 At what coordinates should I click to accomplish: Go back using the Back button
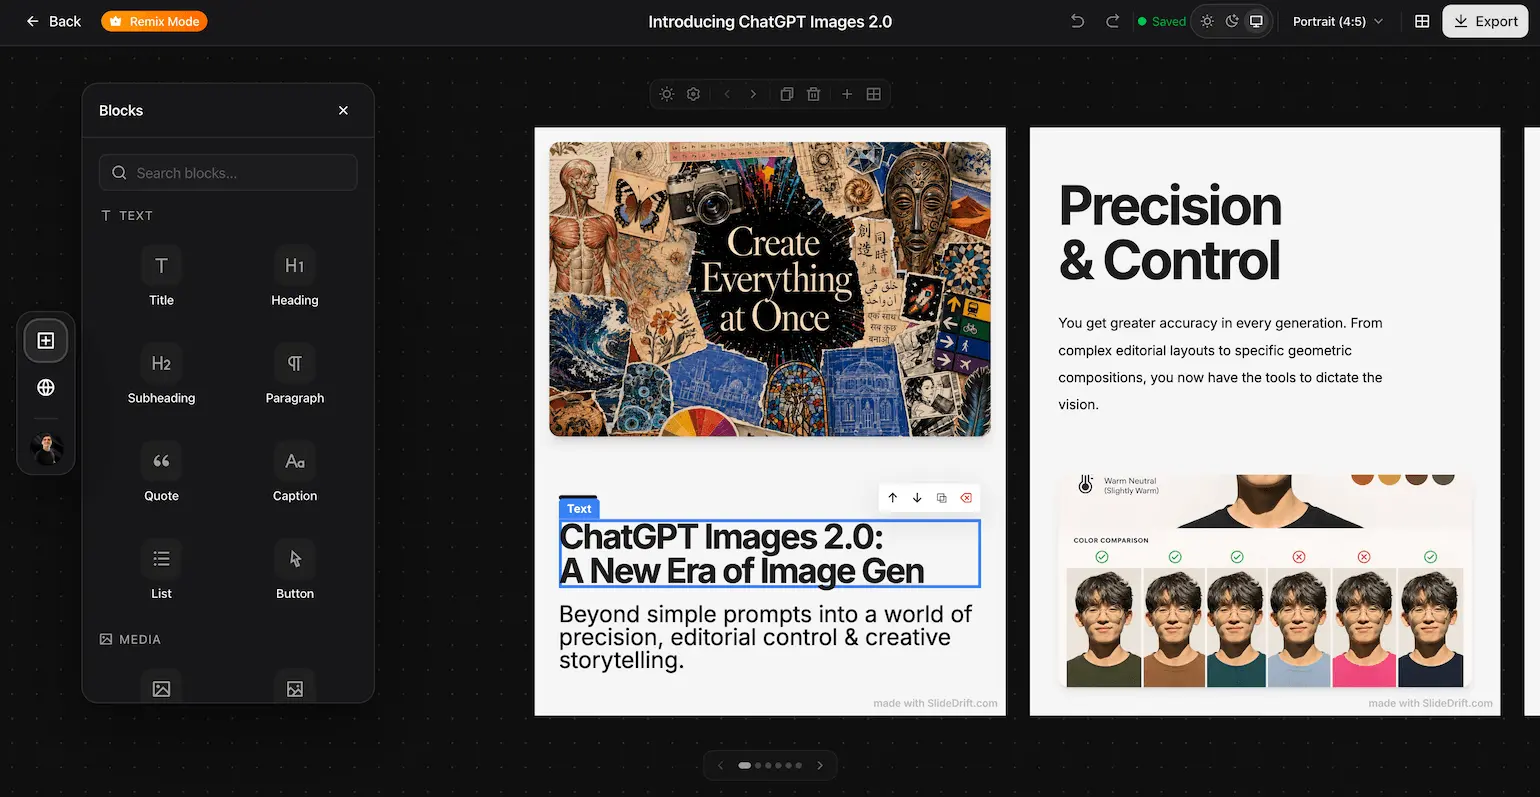click(54, 21)
